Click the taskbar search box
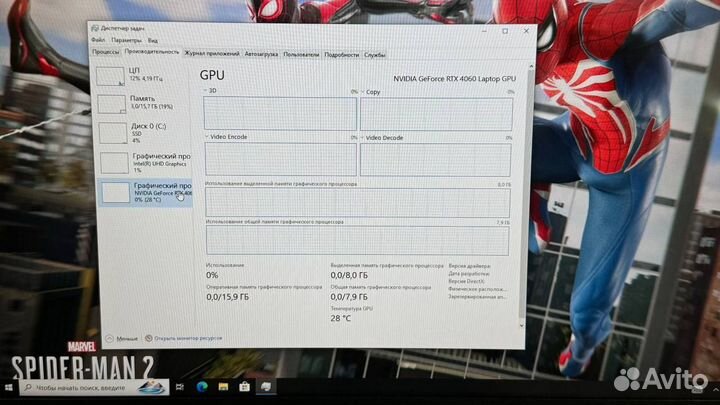Image resolution: width=720 pixels, height=405 pixels. coord(94,388)
